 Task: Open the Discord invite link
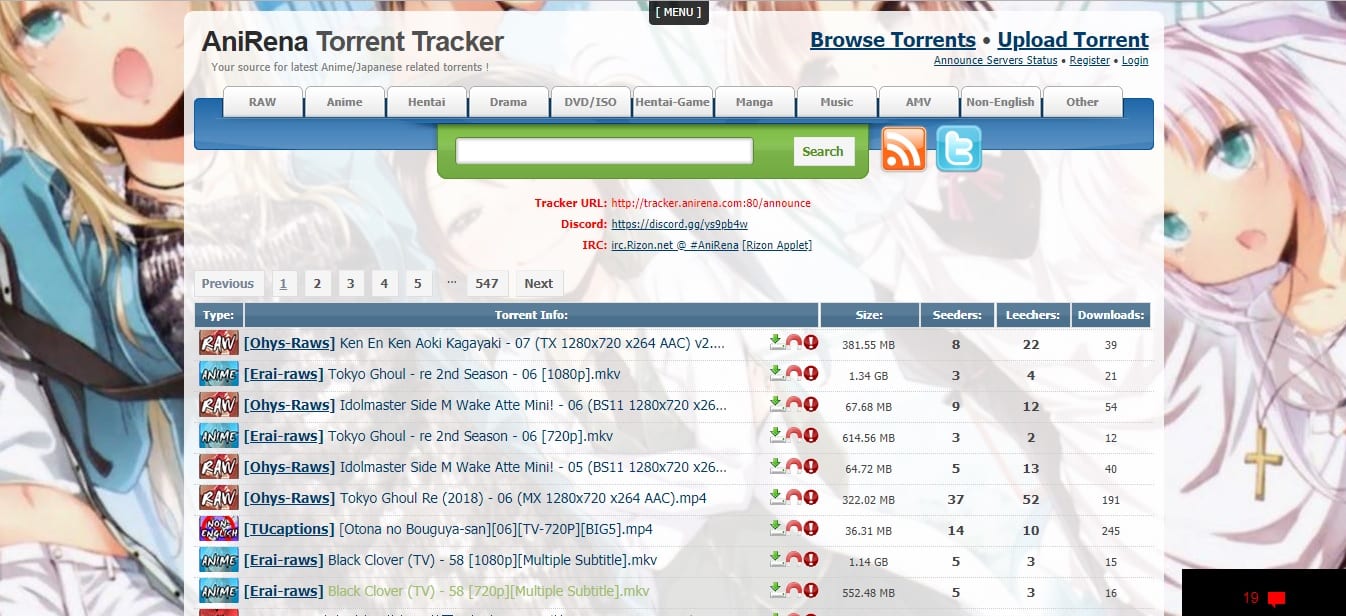[x=679, y=224]
